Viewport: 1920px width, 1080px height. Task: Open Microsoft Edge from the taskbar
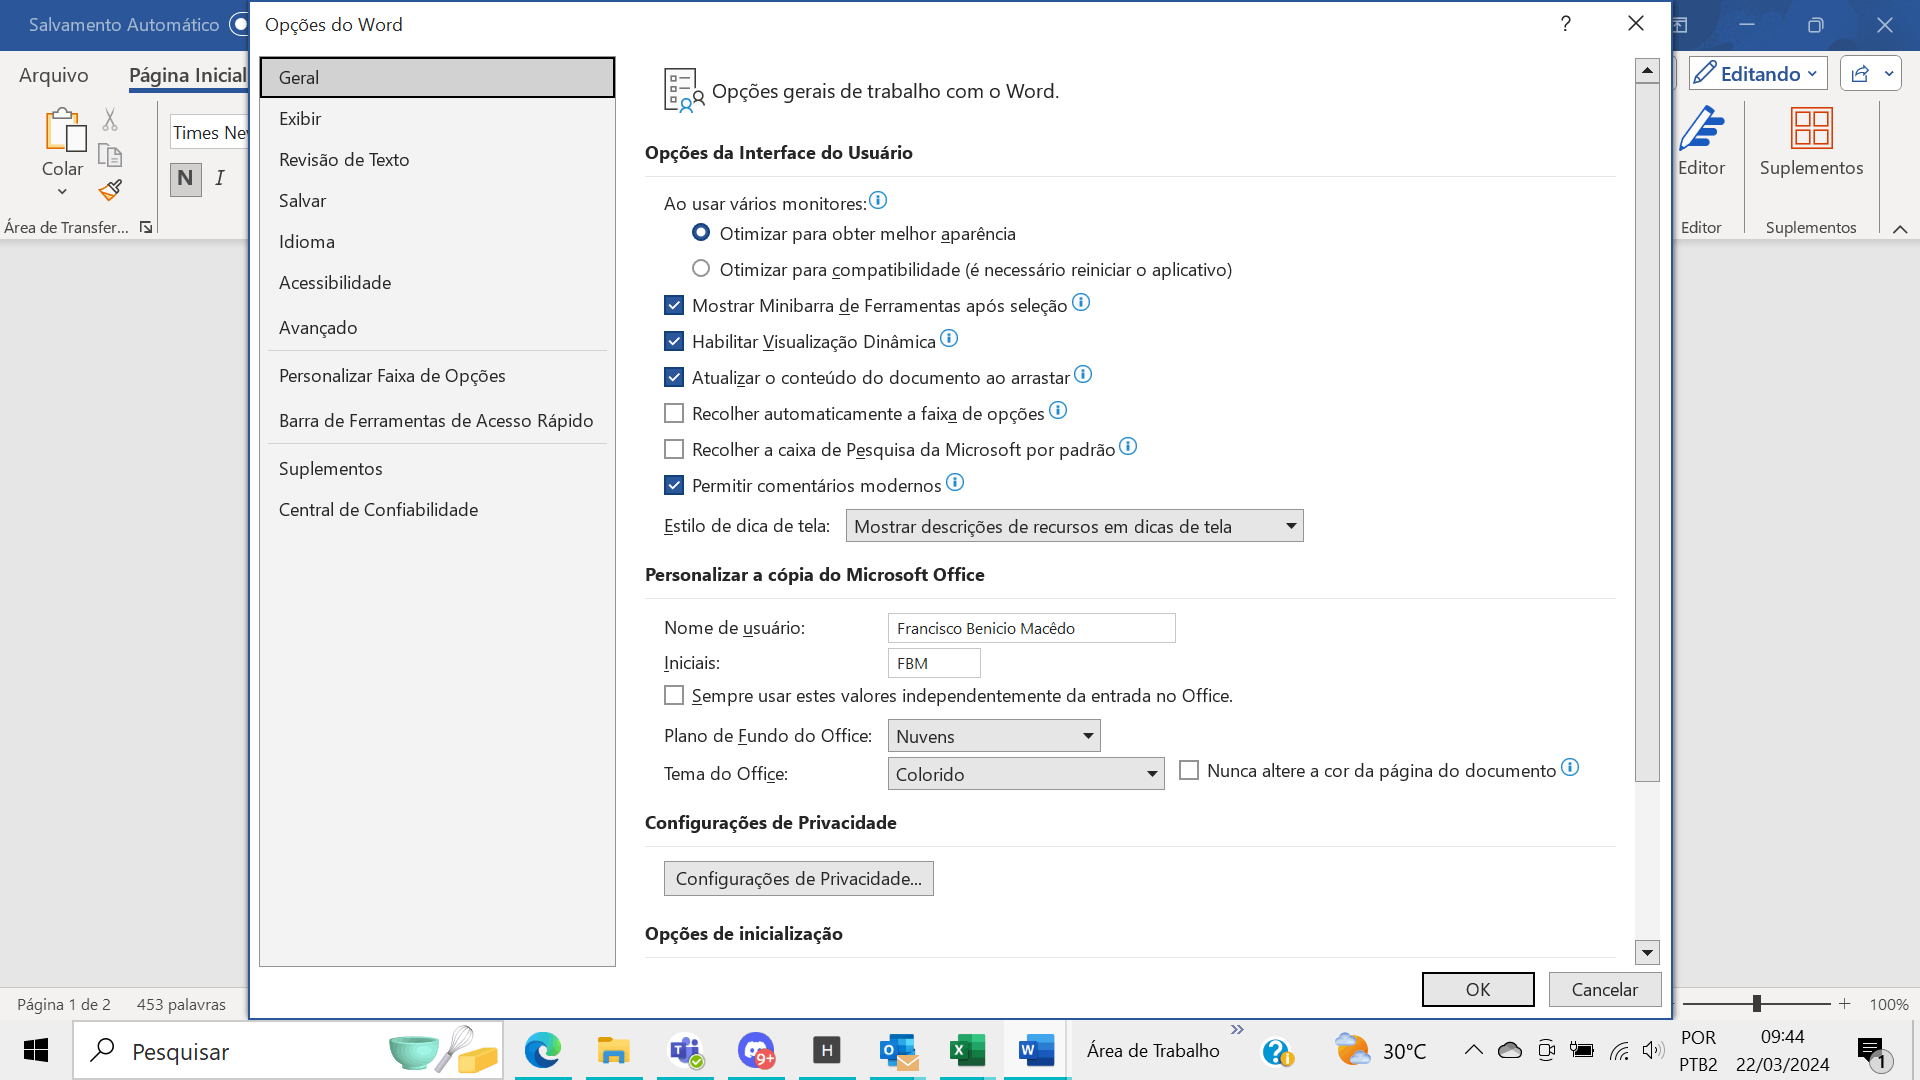(542, 1050)
